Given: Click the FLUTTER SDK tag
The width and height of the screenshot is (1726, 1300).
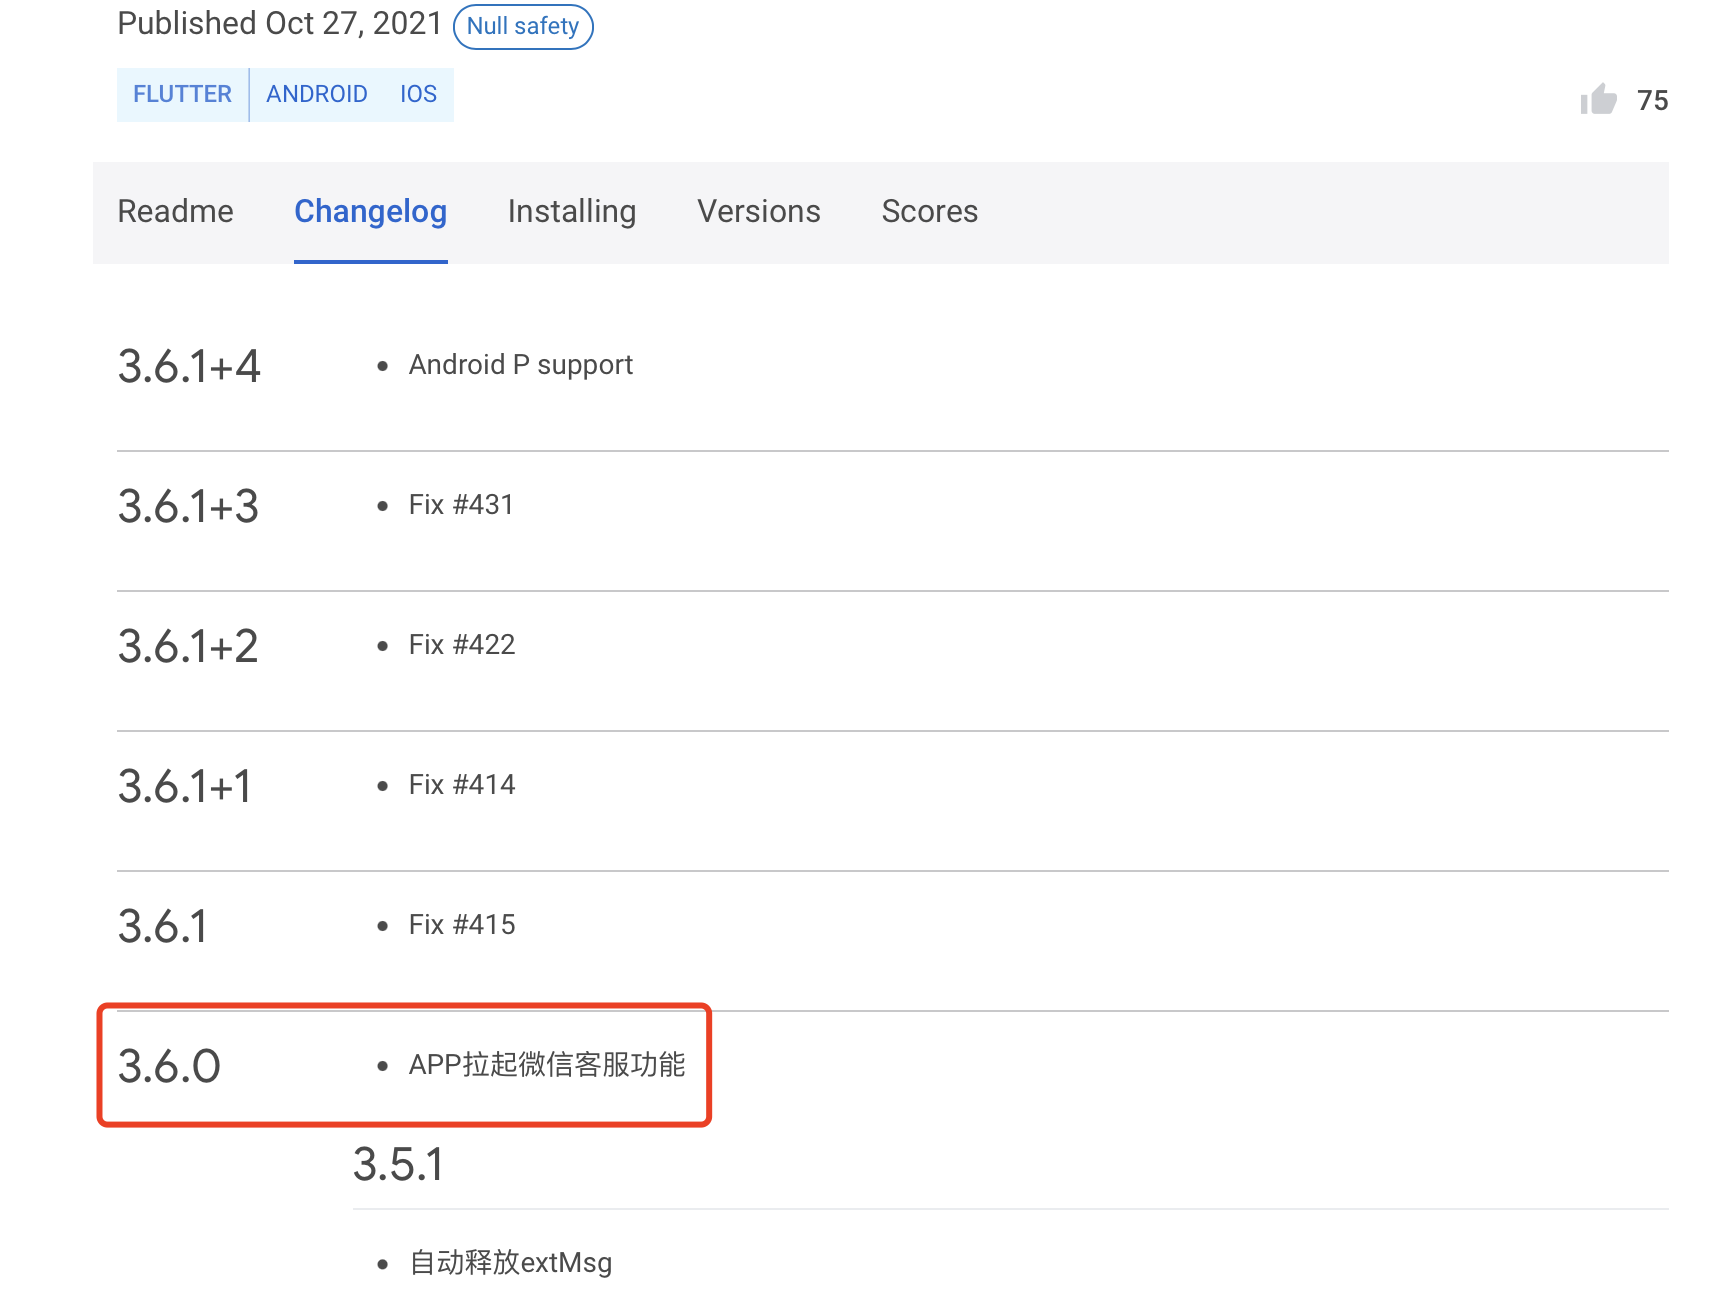Looking at the screenshot, I should point(182,94).
